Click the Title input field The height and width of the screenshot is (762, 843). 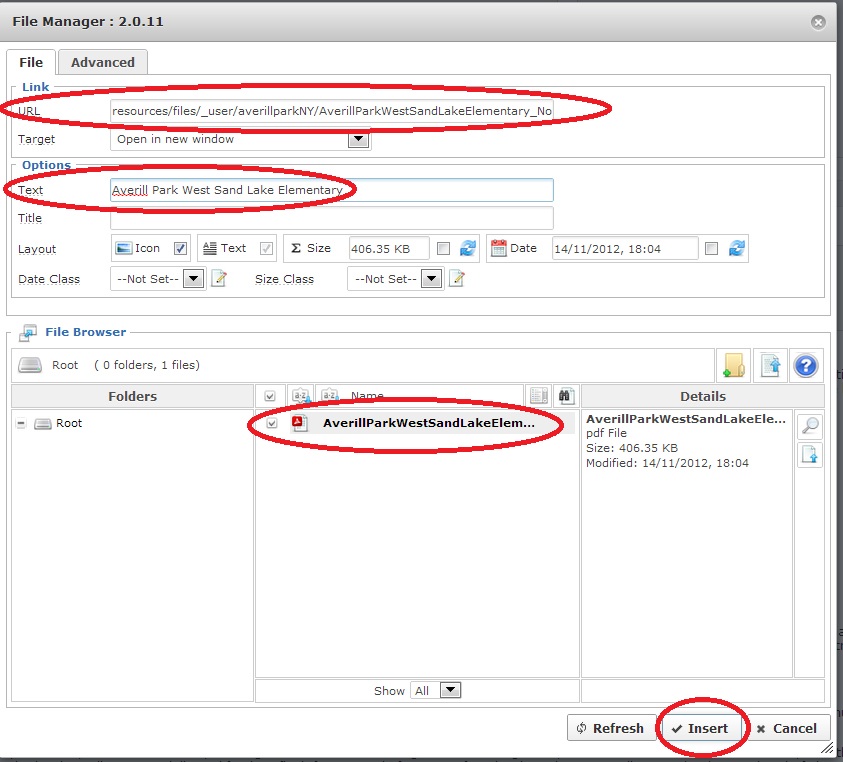(331, 218)
